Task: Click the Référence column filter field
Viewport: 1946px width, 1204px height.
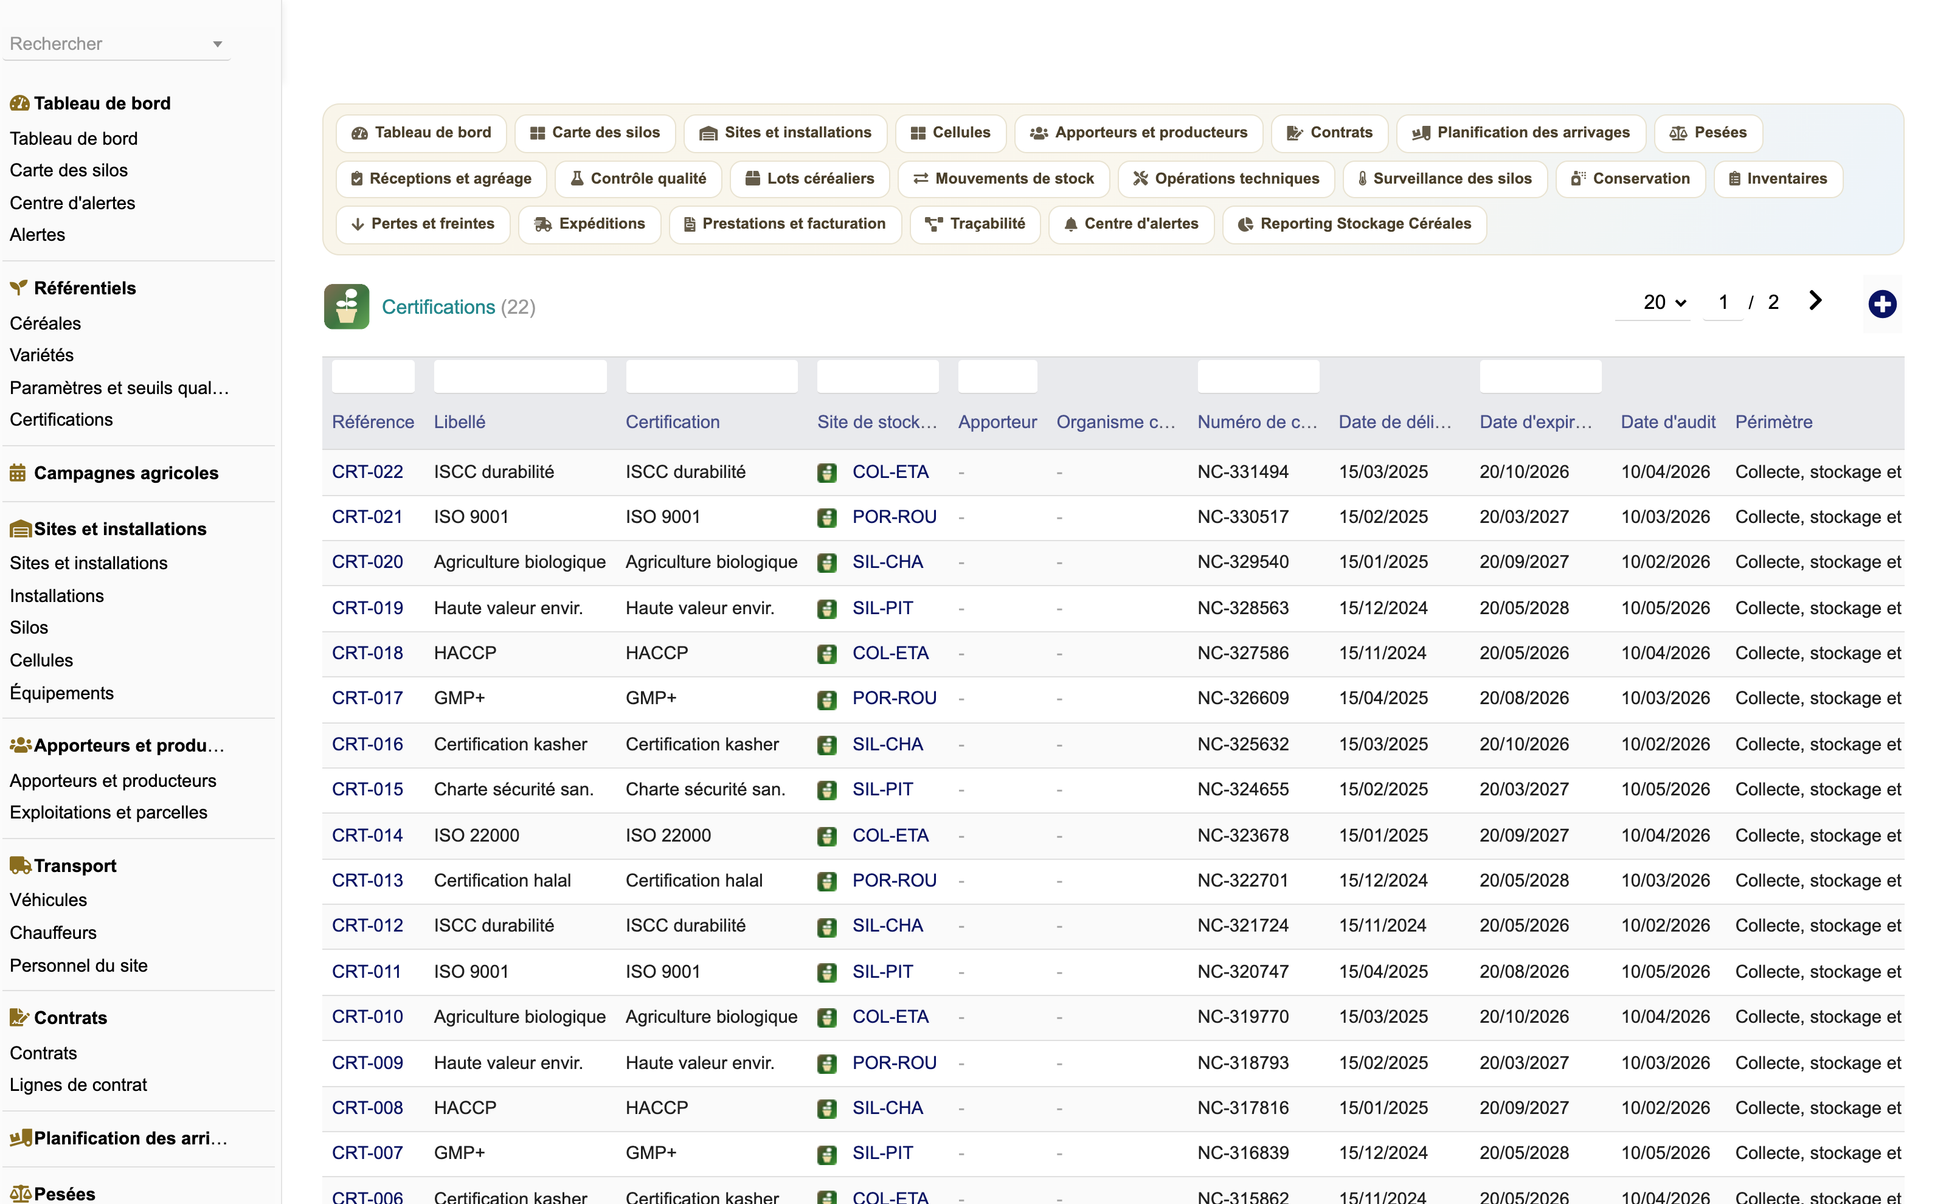Action: (x=373, y=377)
